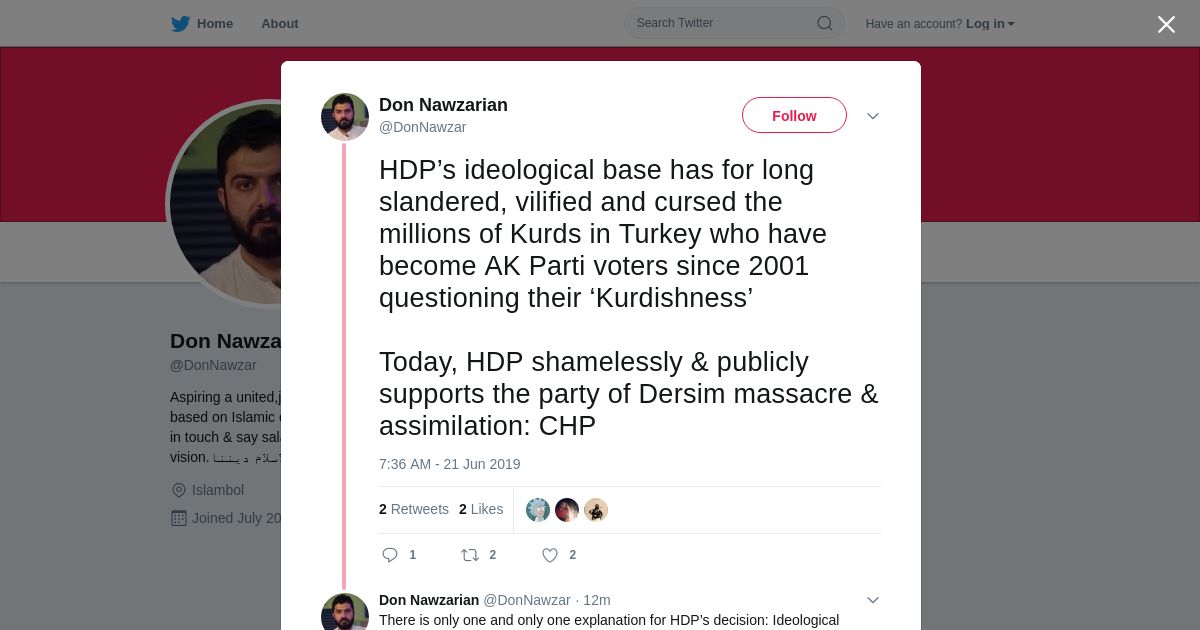Open second liker's dark avatar
Image resolution: width=1200 pixels, height=630 pixels.
(x=567, y=510)
